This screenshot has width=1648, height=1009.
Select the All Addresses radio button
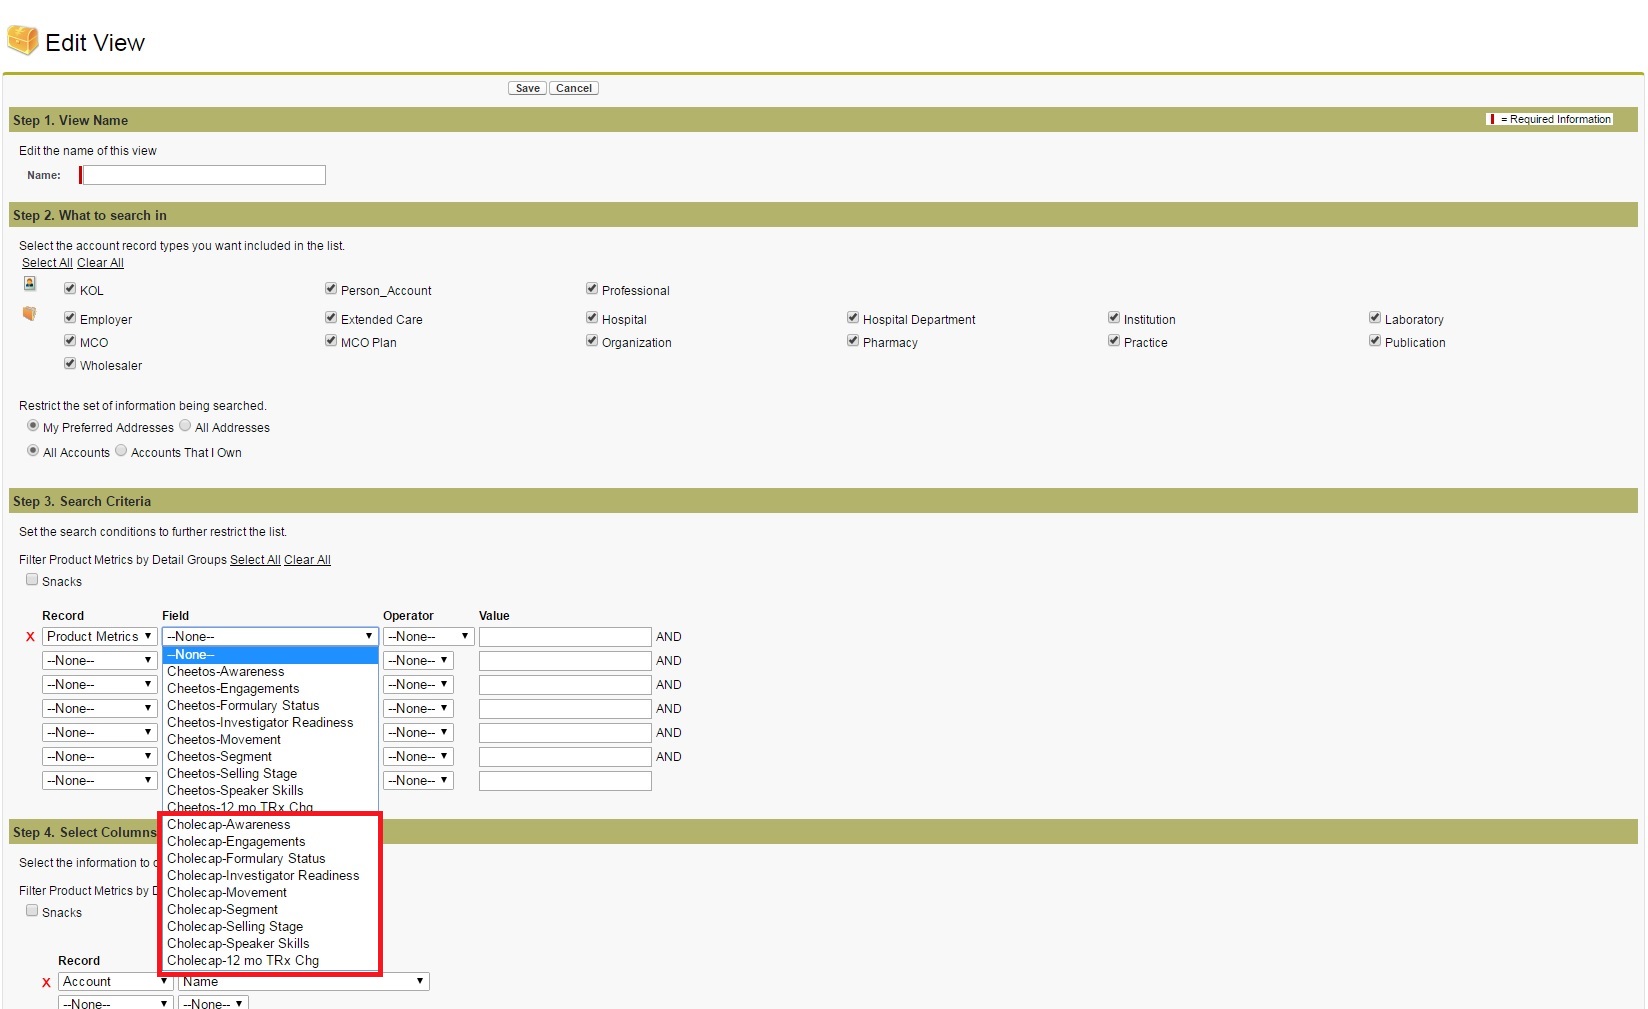(185, 426)
